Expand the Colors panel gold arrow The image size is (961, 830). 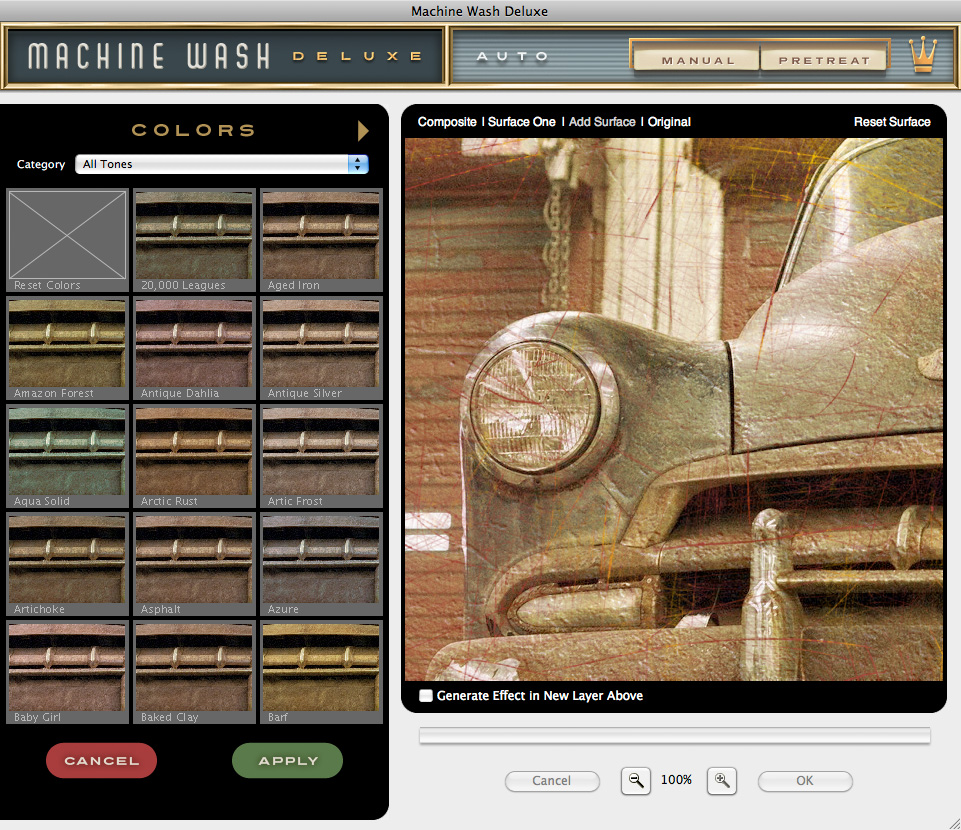[x=363, y=131]
